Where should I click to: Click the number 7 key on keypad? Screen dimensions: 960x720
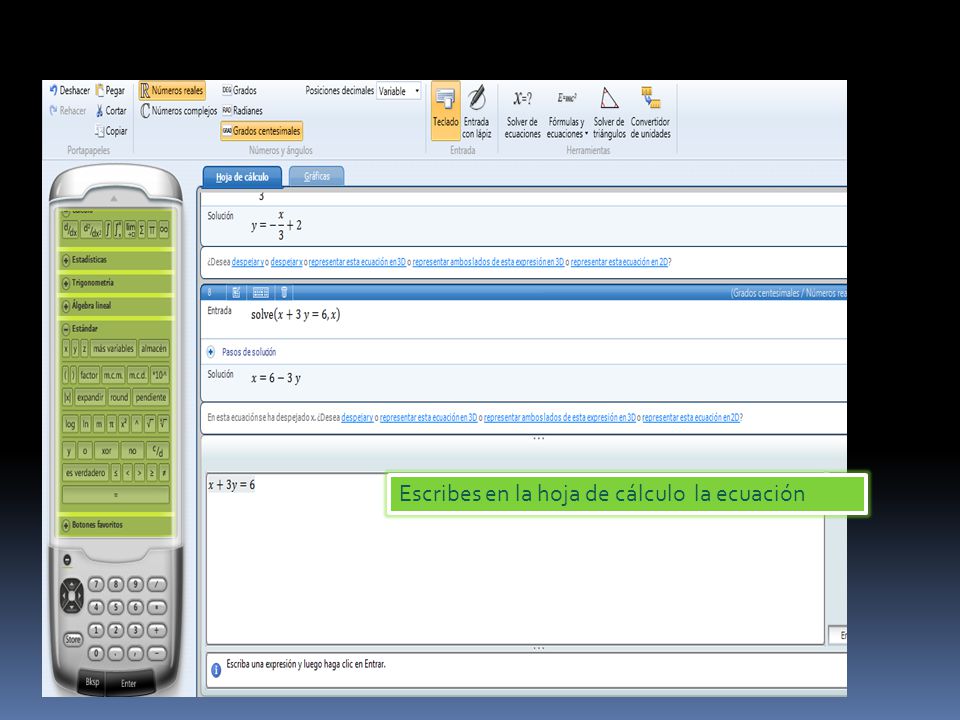point(96,584)
